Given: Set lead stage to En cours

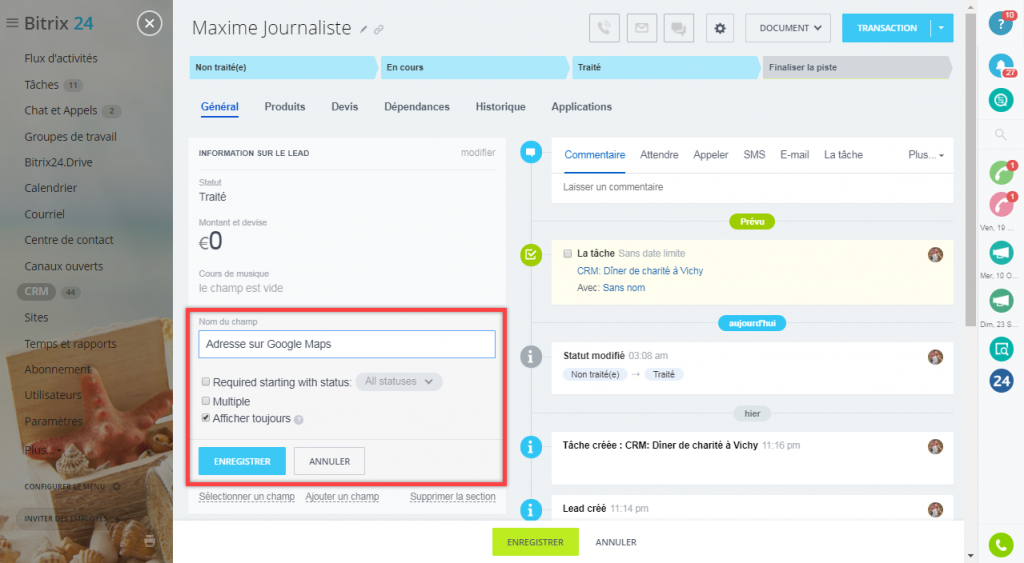Looking at the screenshot, I should (474, 67).
